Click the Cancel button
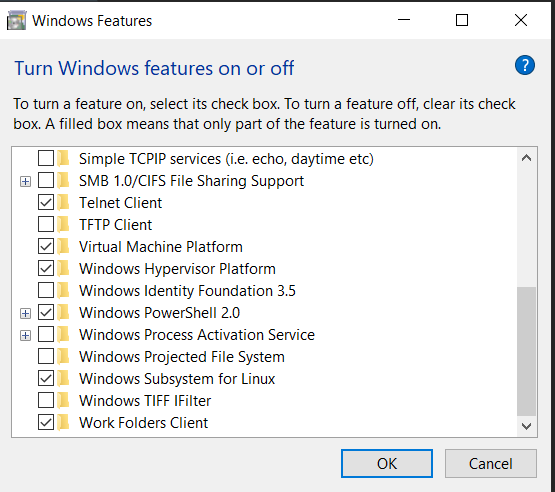Image resolution: width=555 pixels, height=492 pixels. 491,464
